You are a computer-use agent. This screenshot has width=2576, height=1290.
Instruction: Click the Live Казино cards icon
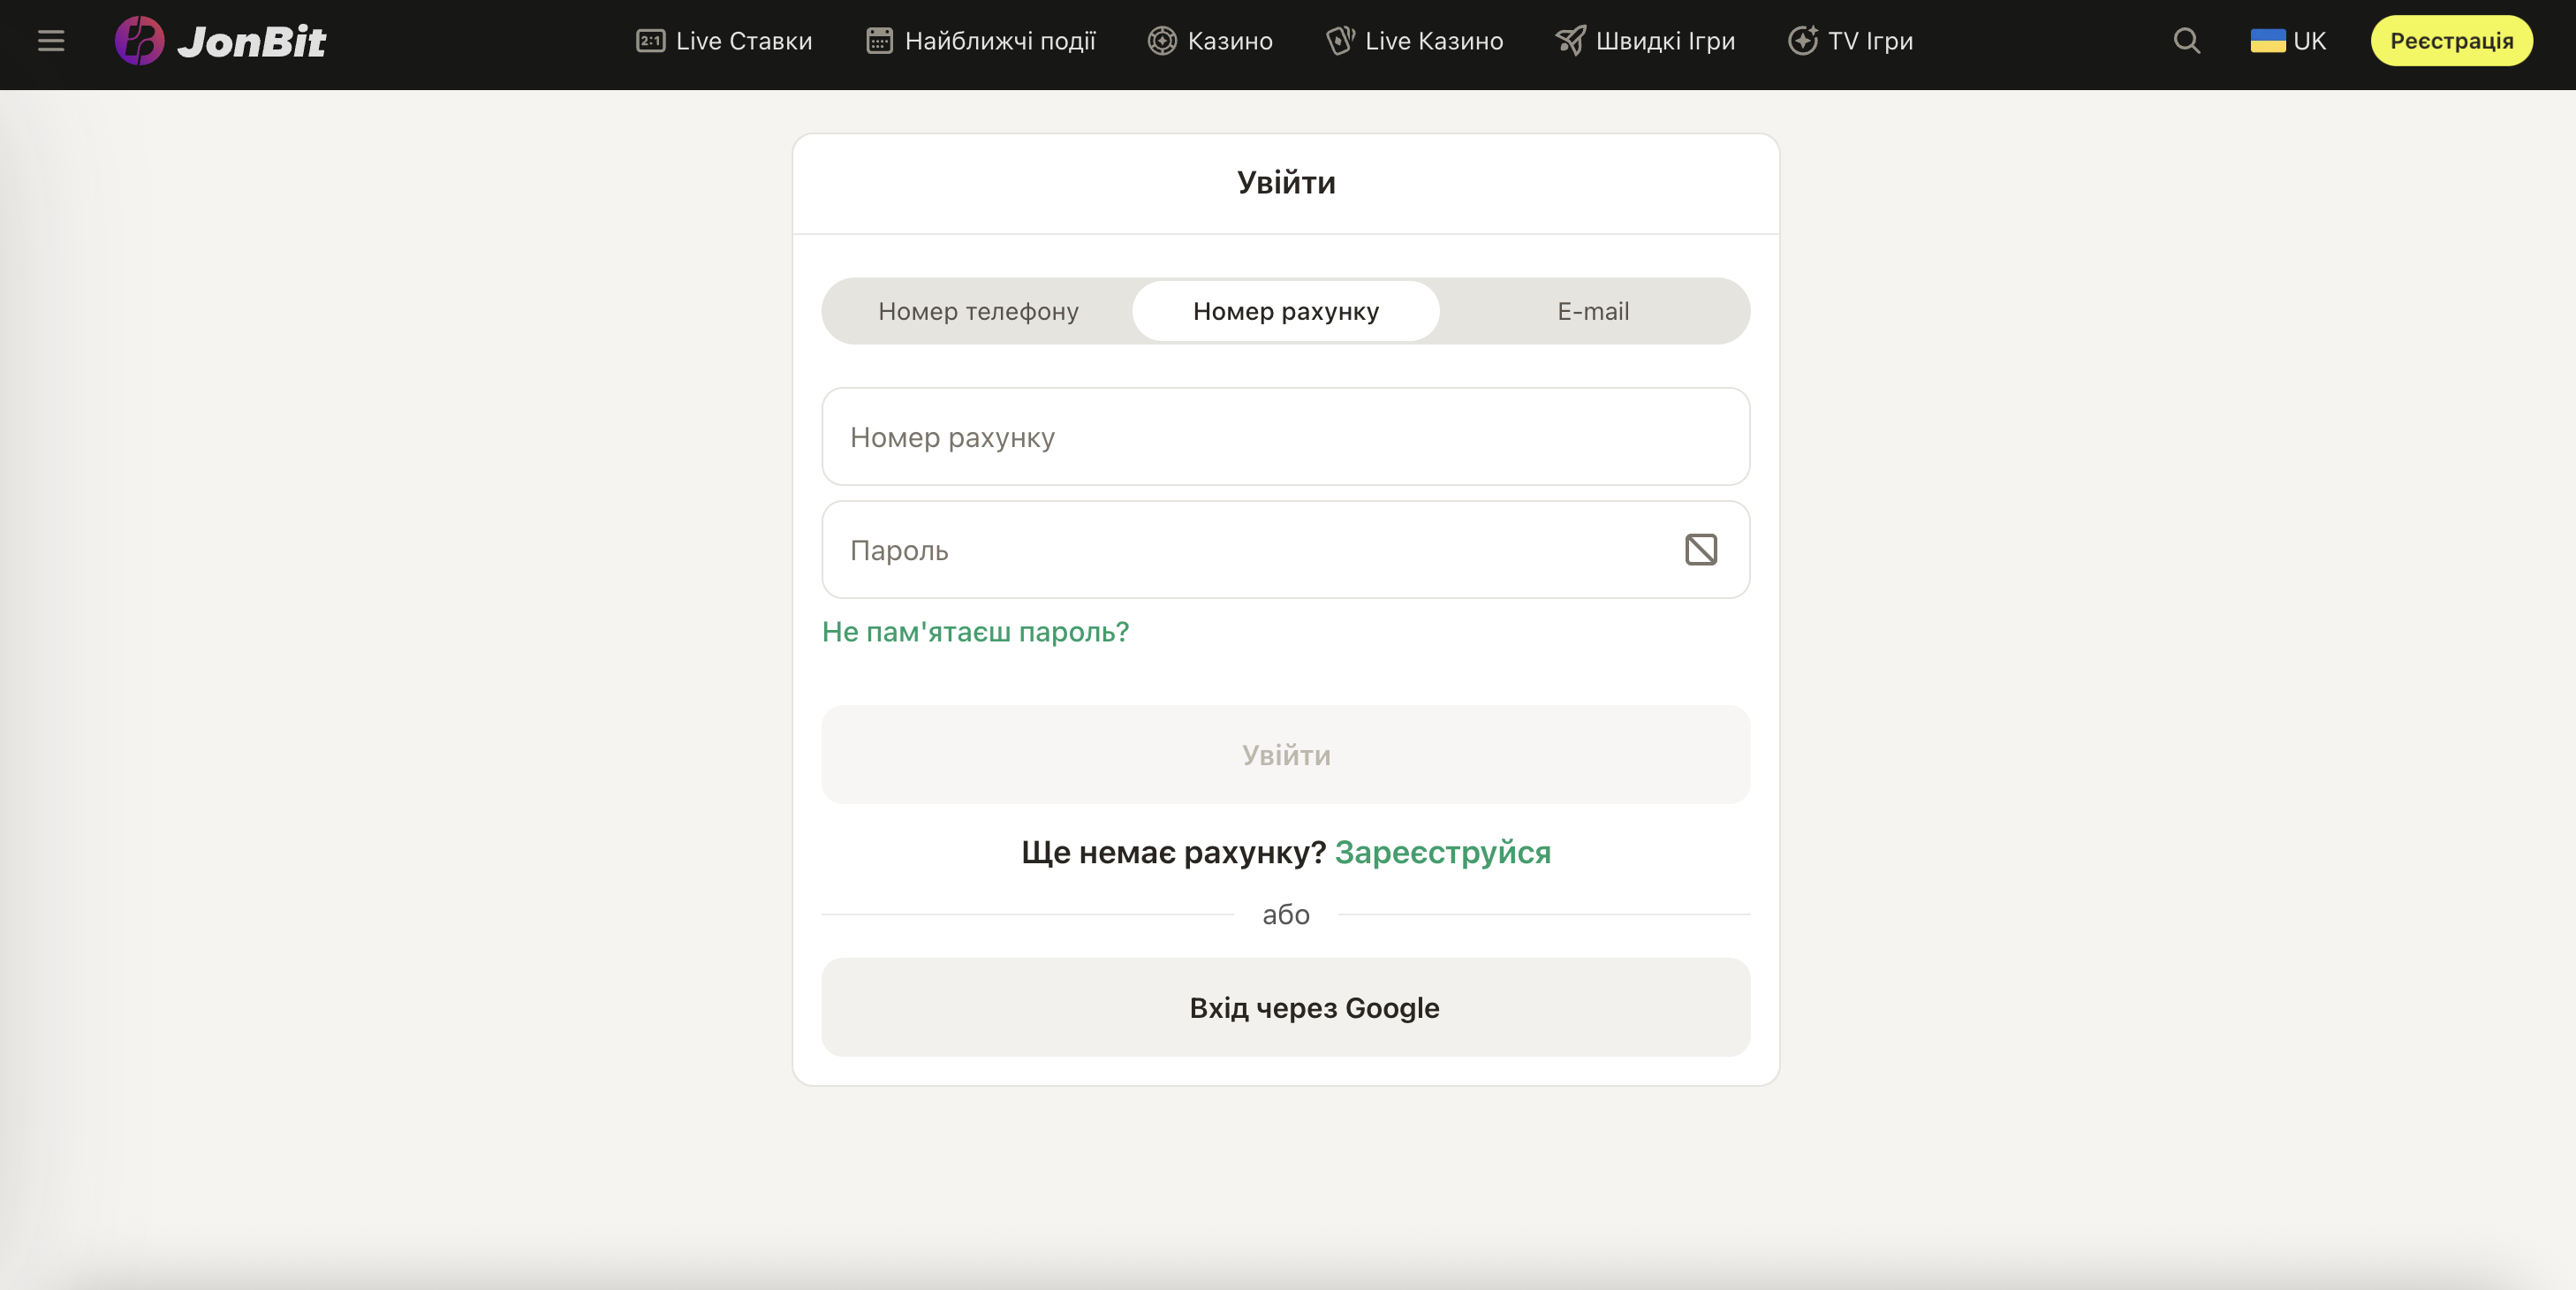pyautogui.click(x=1340, y=41)
